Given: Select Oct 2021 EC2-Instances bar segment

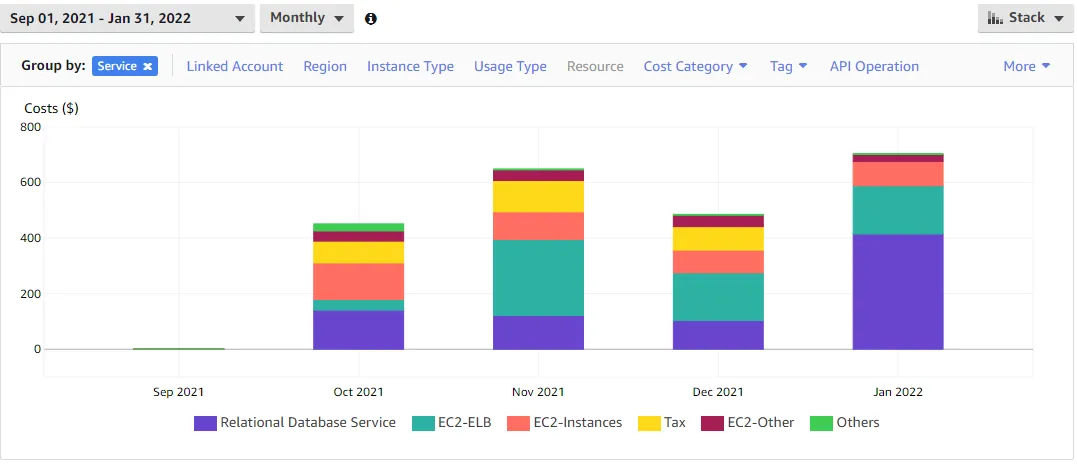Looking at the screenshot, I should point(359,281).
